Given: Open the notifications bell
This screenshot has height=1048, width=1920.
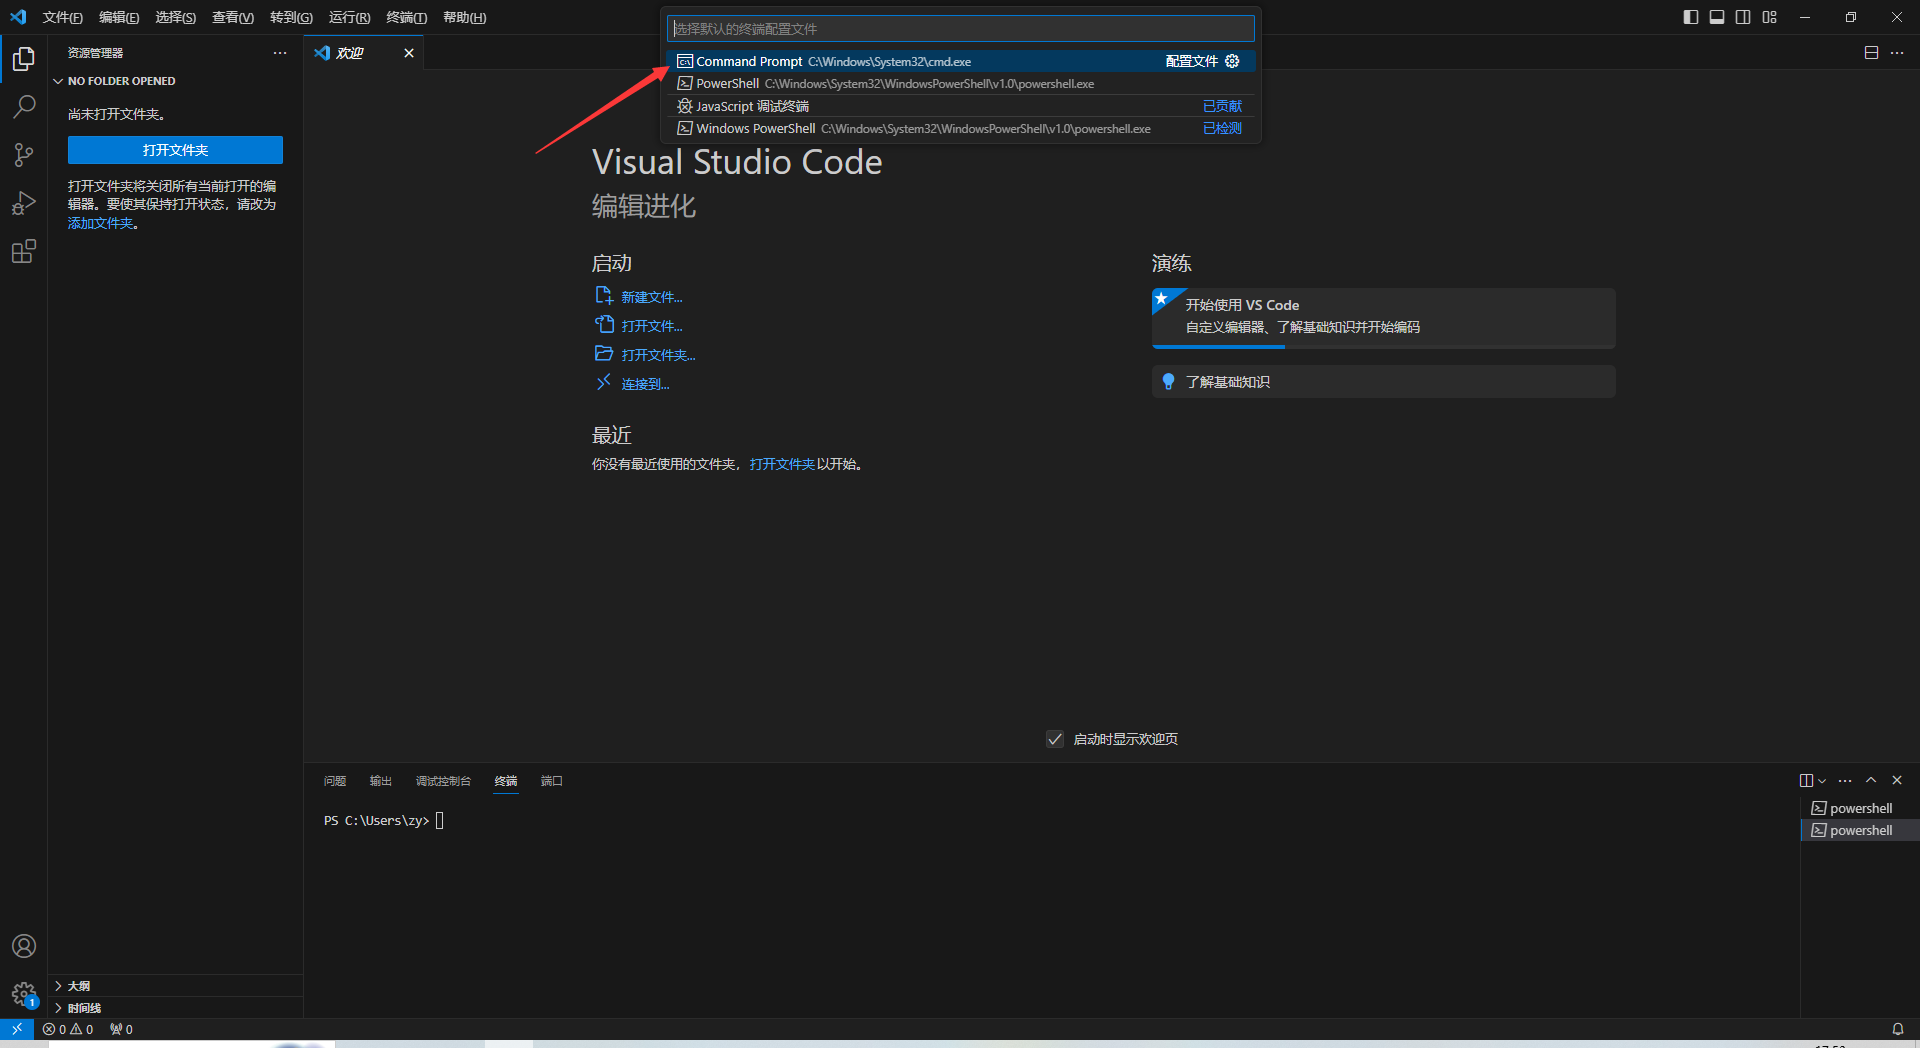Looking at the screenshot, I should coord(1897,1029).
